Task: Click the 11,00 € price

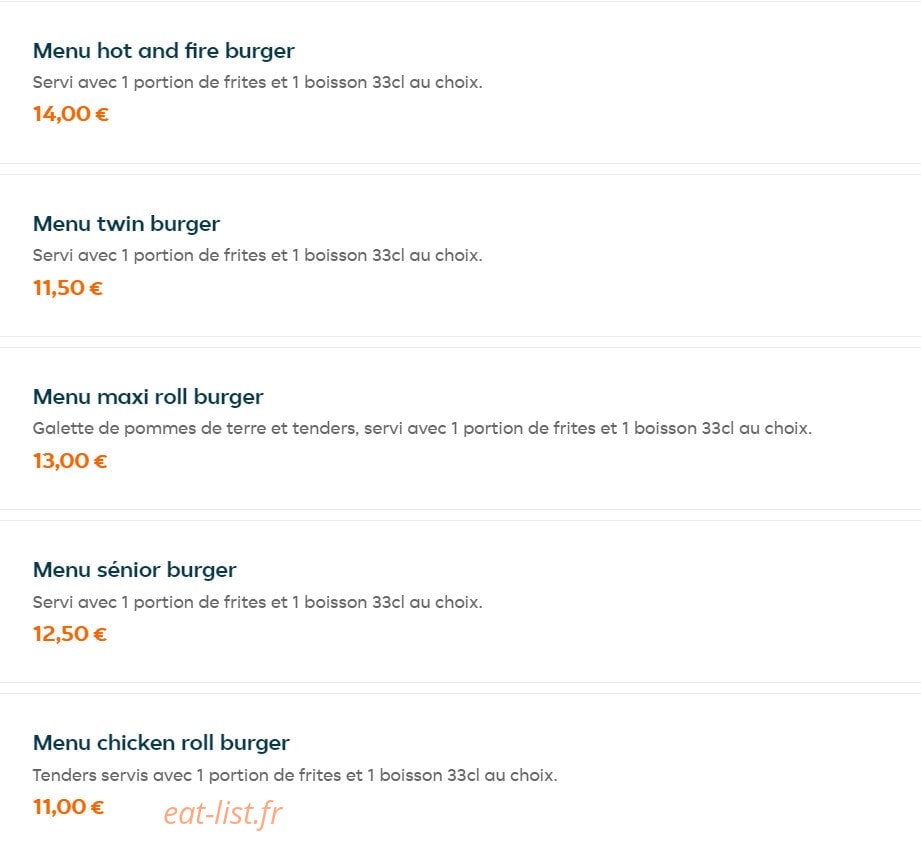Action: 68,807
